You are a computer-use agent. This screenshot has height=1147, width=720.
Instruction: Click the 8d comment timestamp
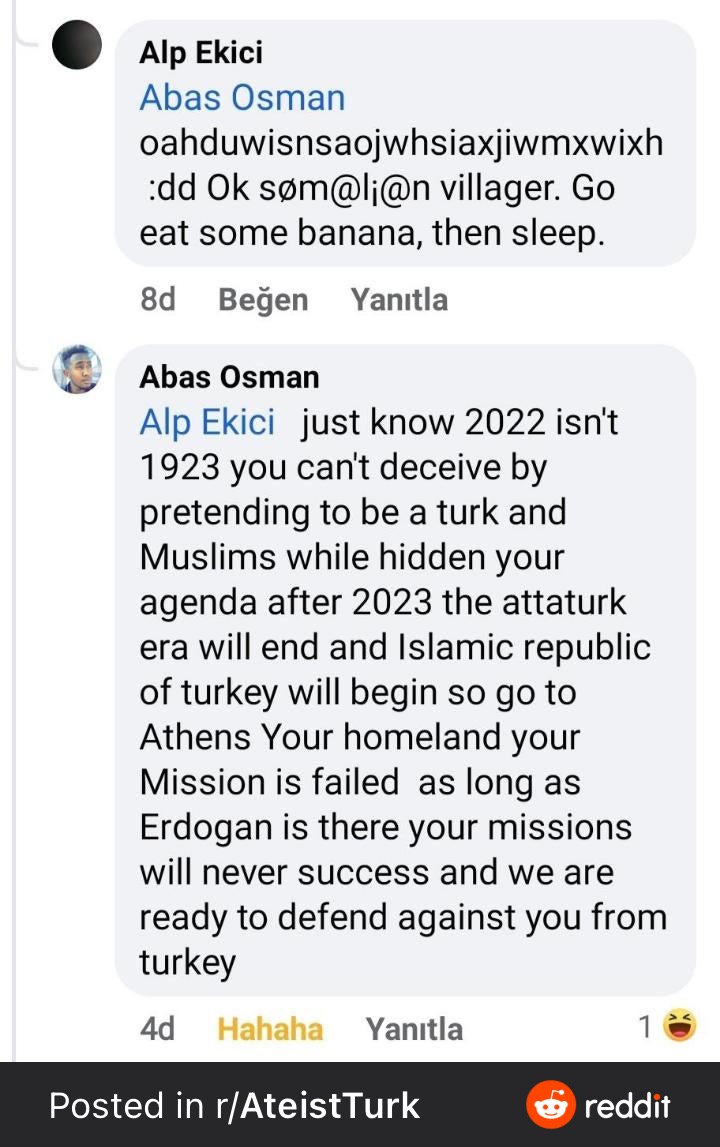tap(158, 300)
